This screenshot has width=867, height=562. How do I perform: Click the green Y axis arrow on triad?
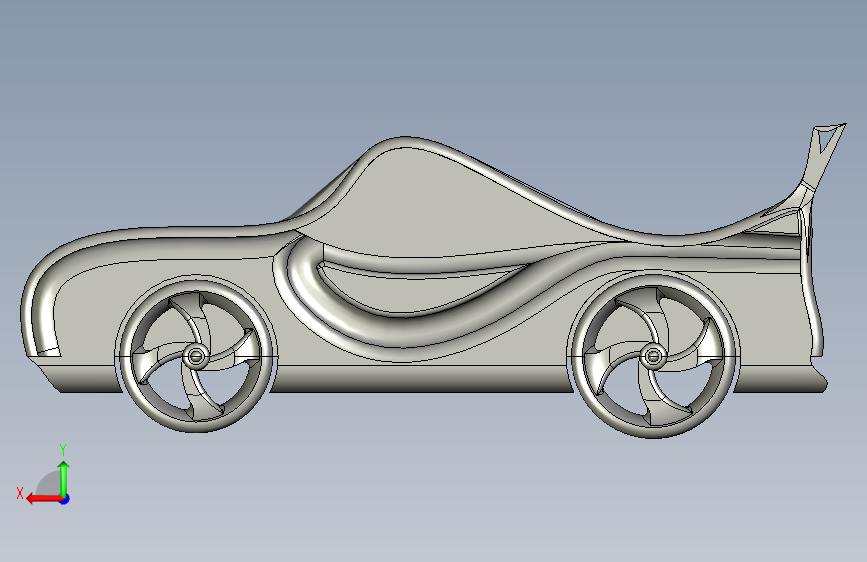(64, 479)
